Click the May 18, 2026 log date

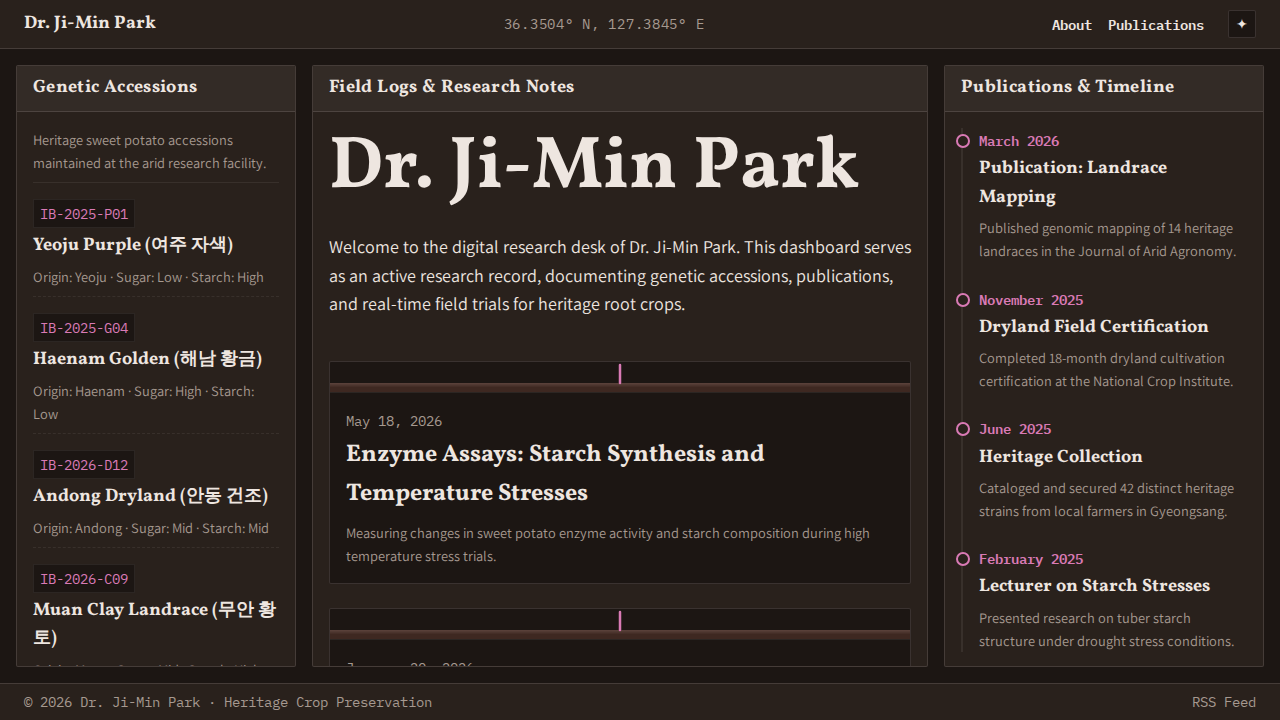click(x=394, y=421)
